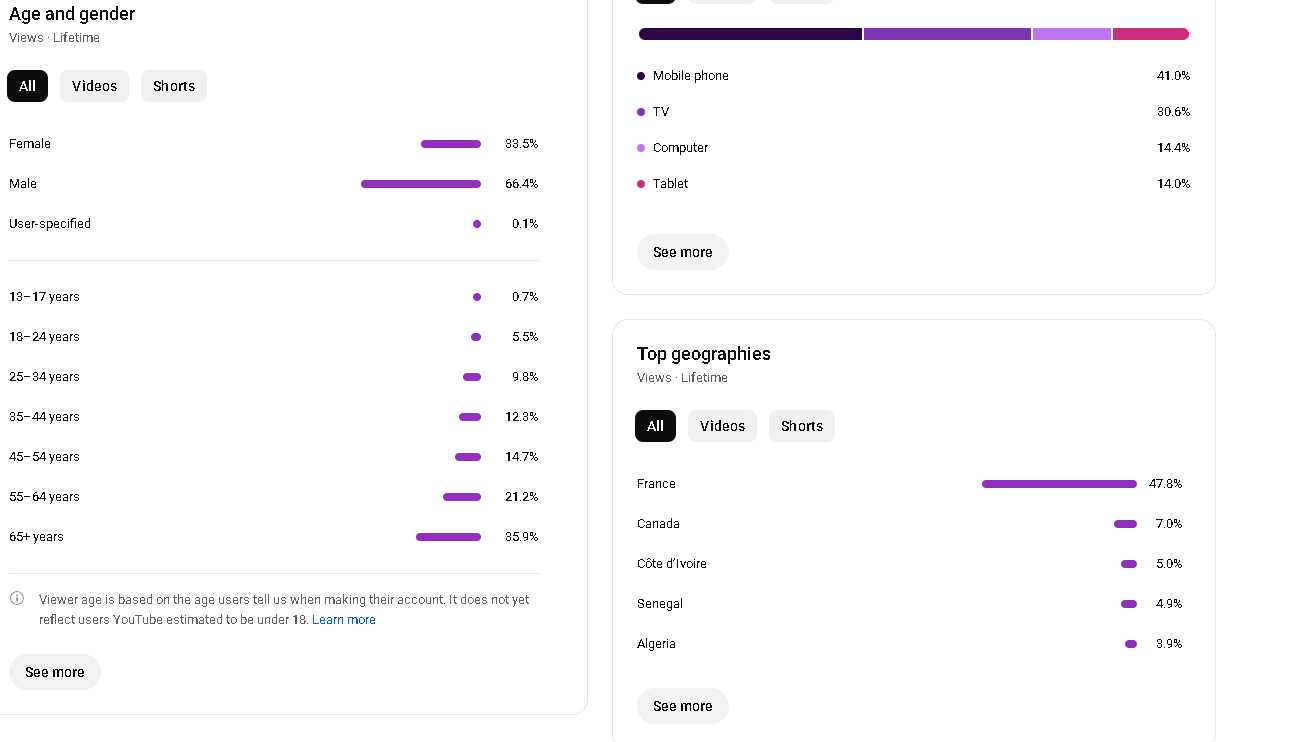Screen dimensions: 1304x742
Task: Click the Mobile phone legend dot
Action: (x=641, y=76)
